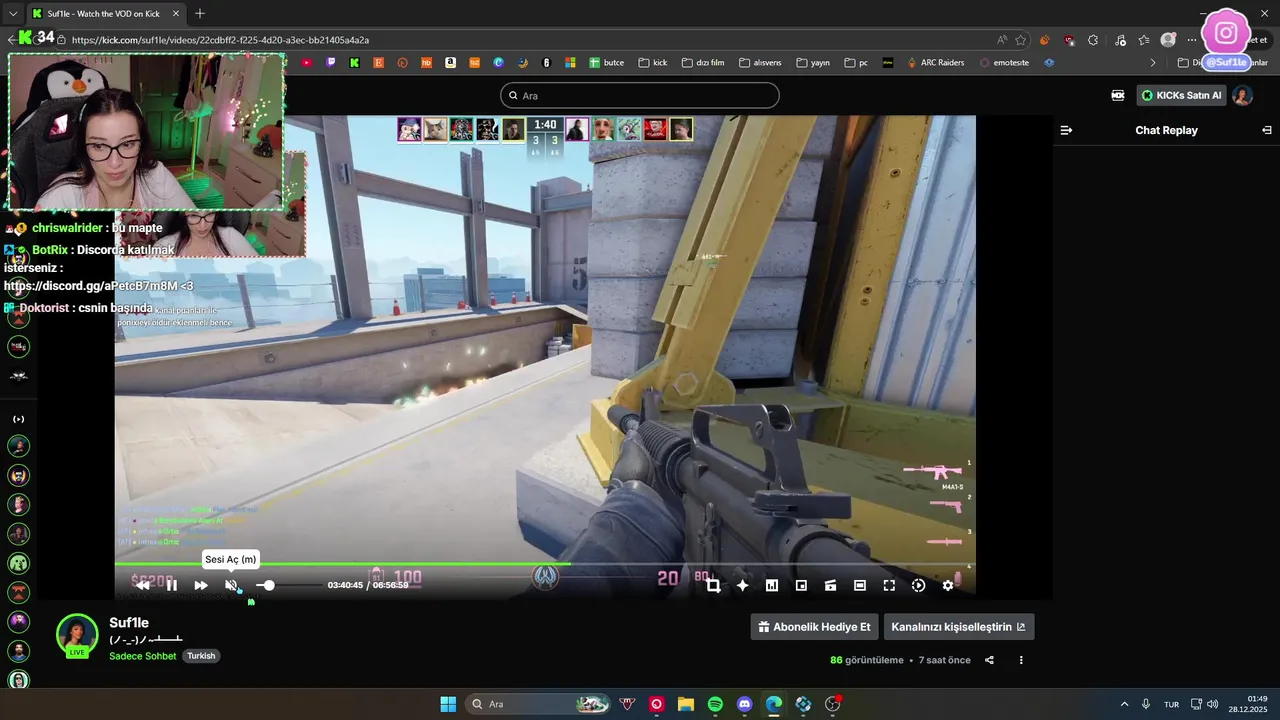Add this page to favorites star
This screenshot has height=720, width=1280.
(x=1021, y=40)
